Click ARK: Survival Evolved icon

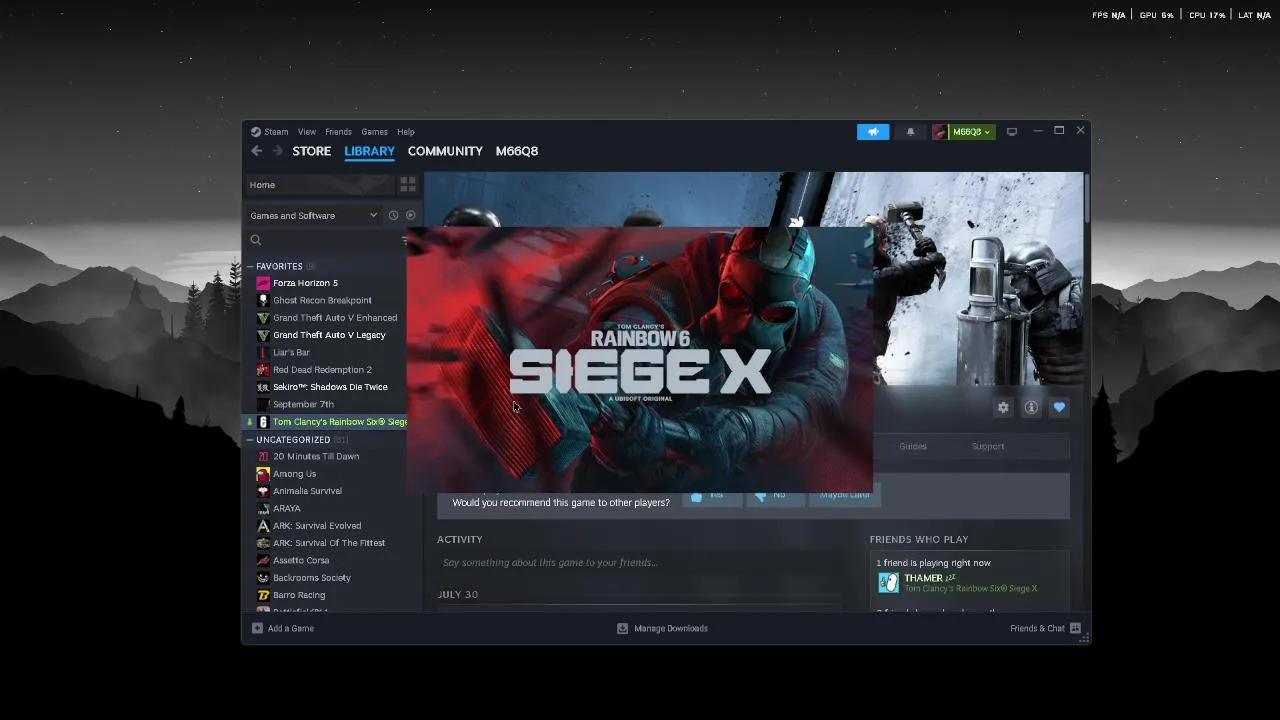pyautogui.click(x=263, y=526)
